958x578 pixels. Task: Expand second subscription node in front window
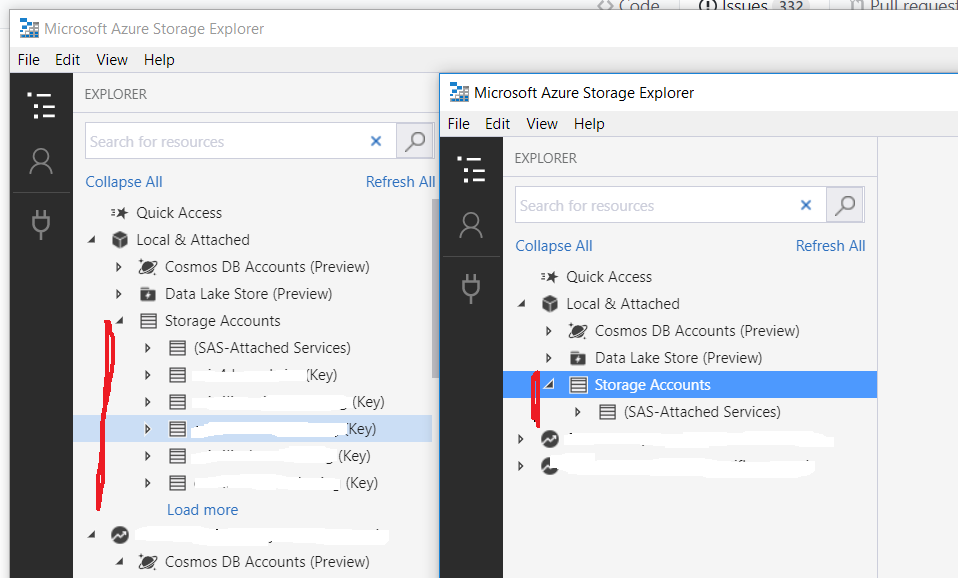click(521, 466)
